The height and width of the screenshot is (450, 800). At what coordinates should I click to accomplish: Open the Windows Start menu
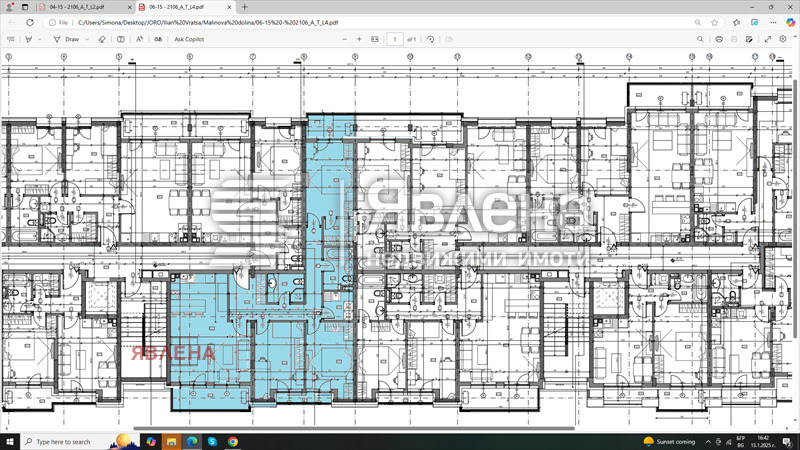10,441
